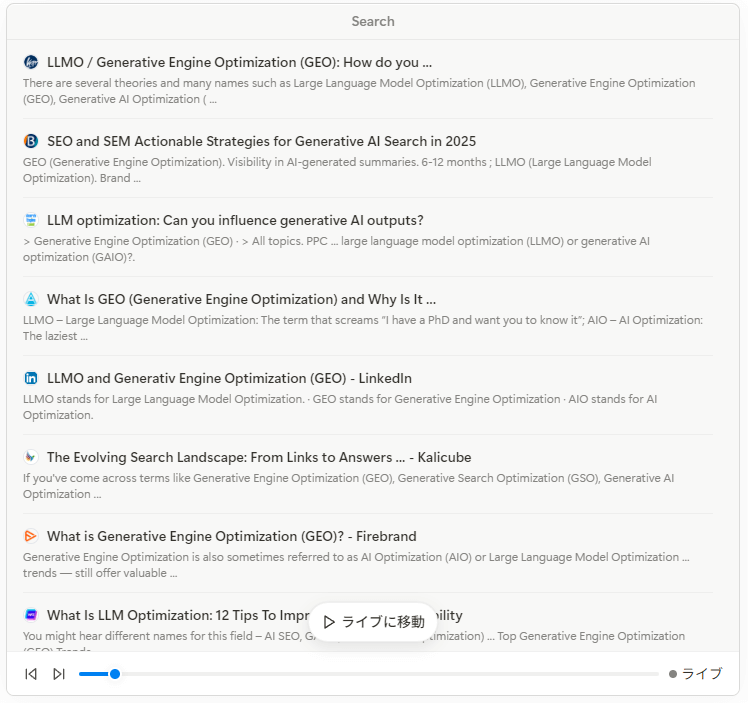Viewport: 748px width, 703px height.
Task: Click the favicon next to LLM optimization result
Action: coord(31,220)
